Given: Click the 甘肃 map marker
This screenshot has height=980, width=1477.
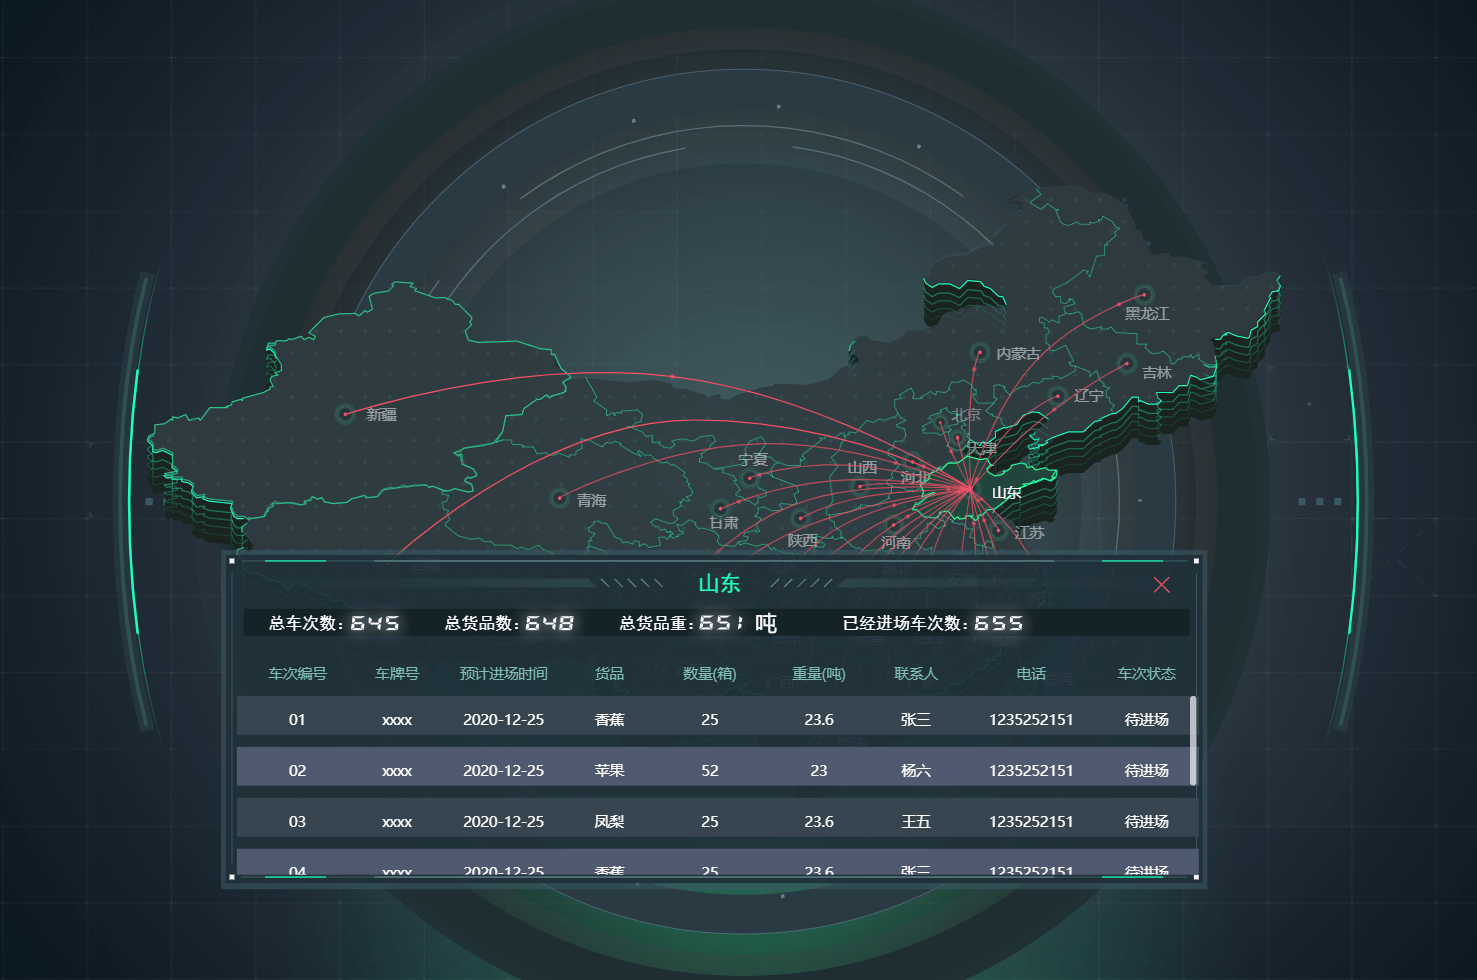Looking at the screenshot, I should [720, 508].
